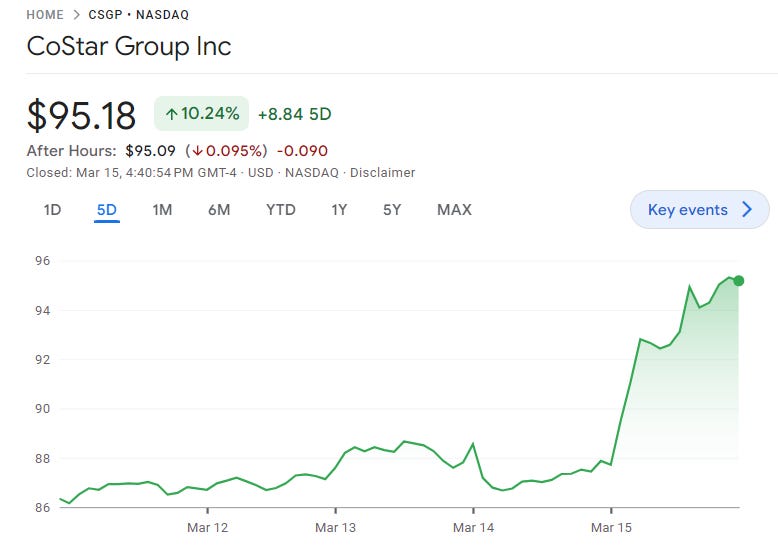The image size is (778, 551).
Task: Click the 96 y-axis label
Action: 43,261
